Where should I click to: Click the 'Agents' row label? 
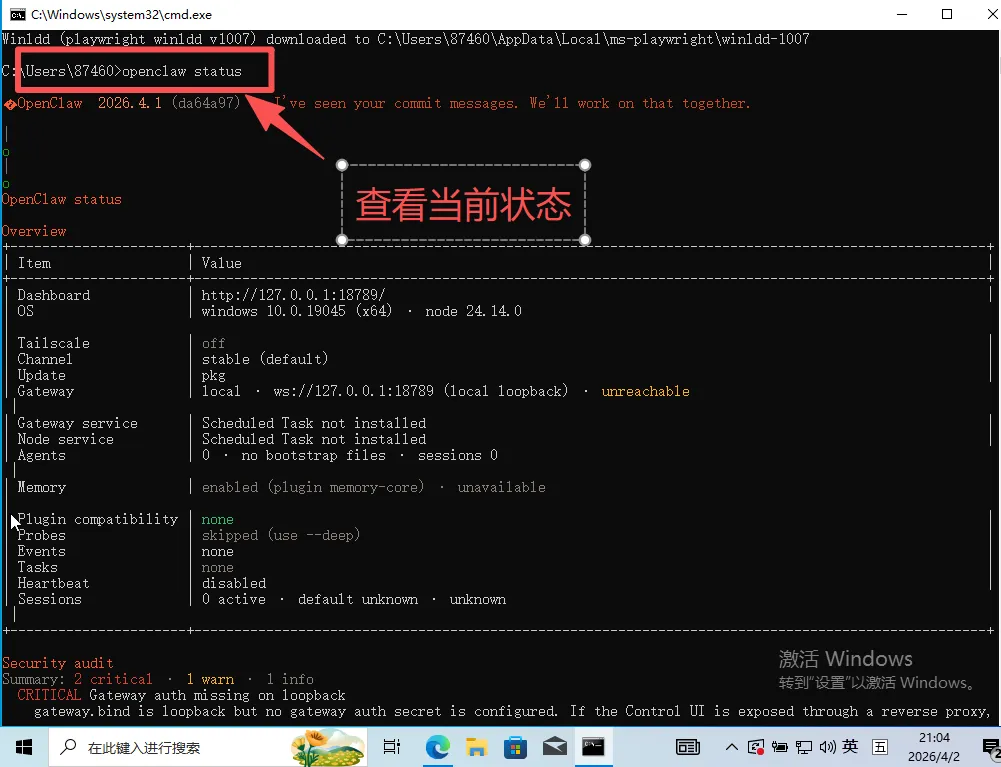pos(41,455)
